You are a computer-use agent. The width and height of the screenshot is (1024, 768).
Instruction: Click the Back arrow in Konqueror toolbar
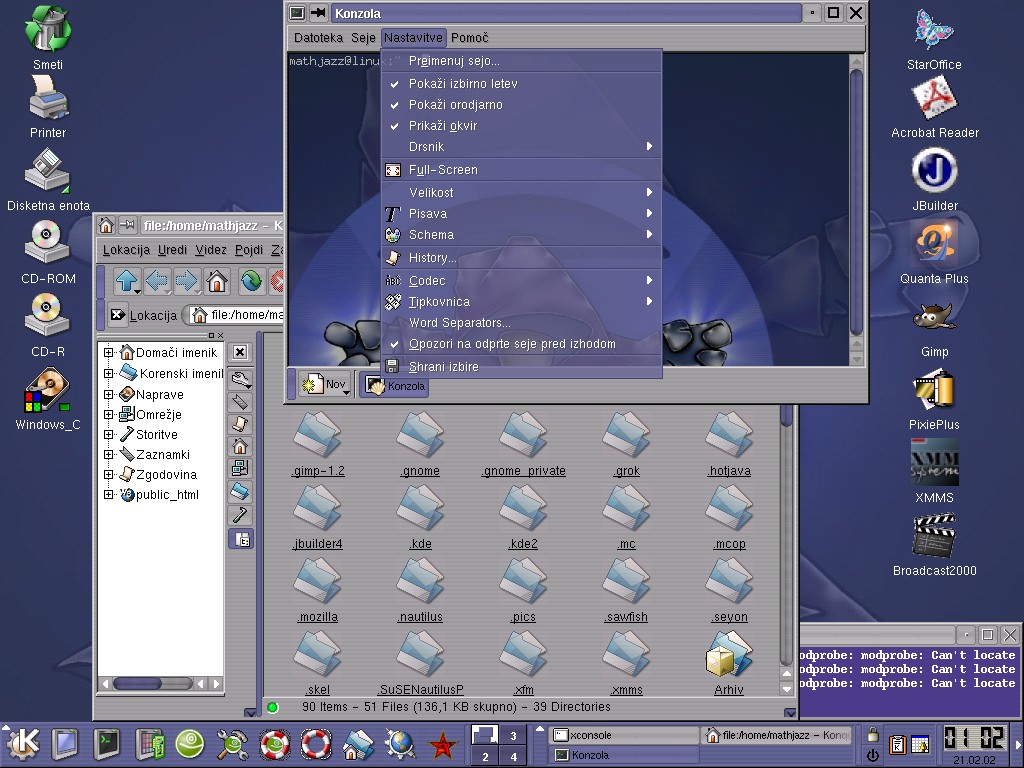coord(157,281)
